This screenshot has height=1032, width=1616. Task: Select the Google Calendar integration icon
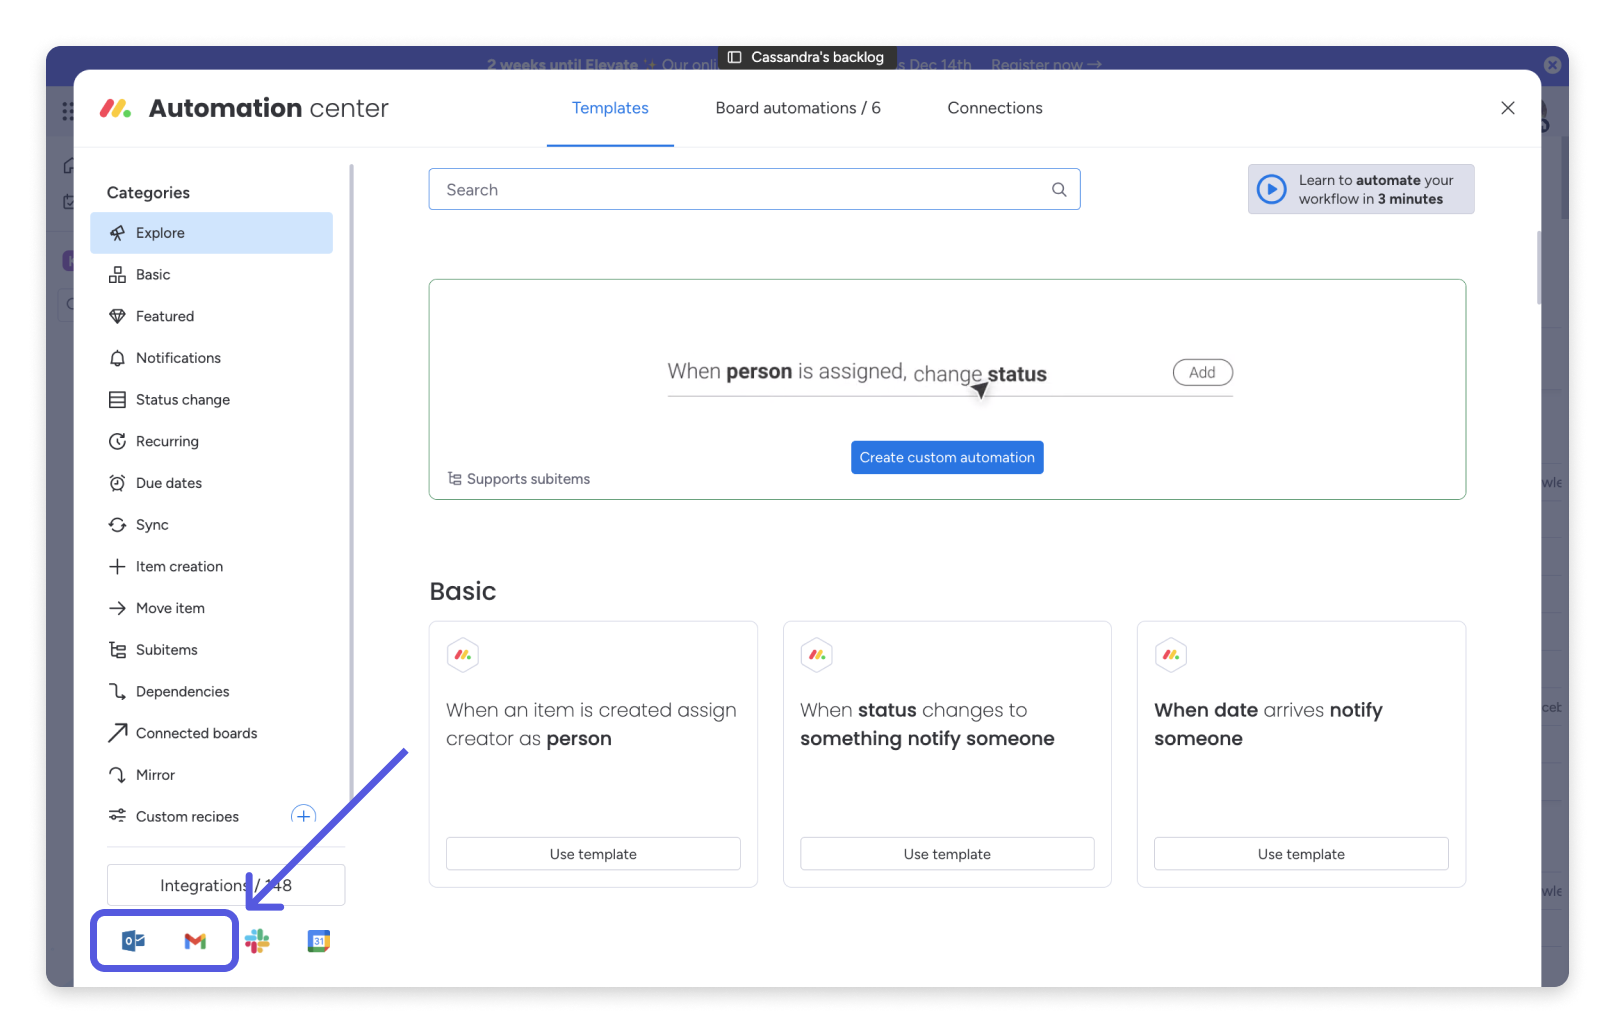coord(318,940)
